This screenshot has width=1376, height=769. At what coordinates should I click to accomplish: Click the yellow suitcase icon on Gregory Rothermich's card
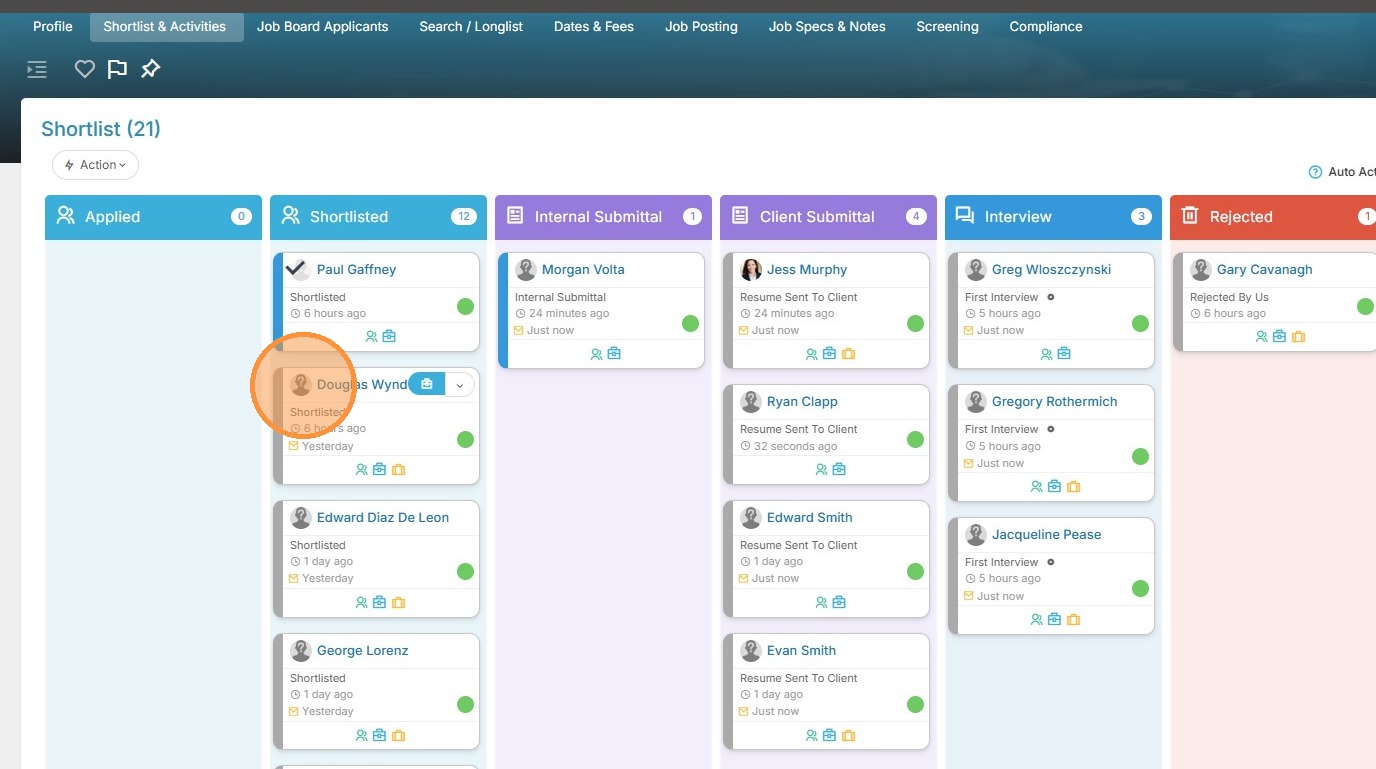tap(1073, 487)
